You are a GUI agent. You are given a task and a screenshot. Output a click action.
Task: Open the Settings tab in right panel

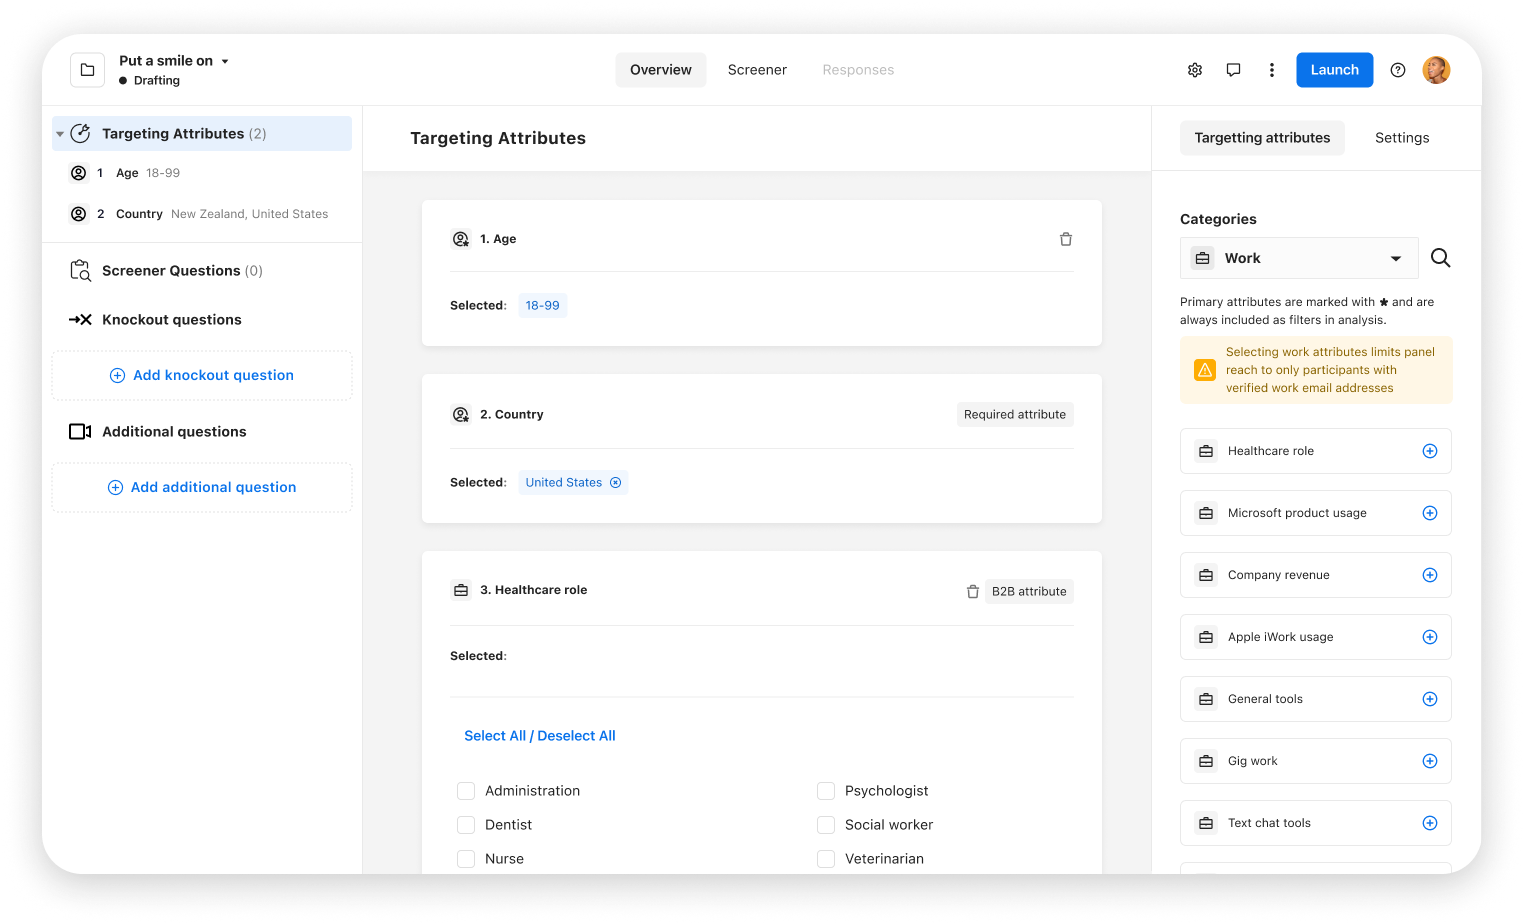pos(1401,137)
